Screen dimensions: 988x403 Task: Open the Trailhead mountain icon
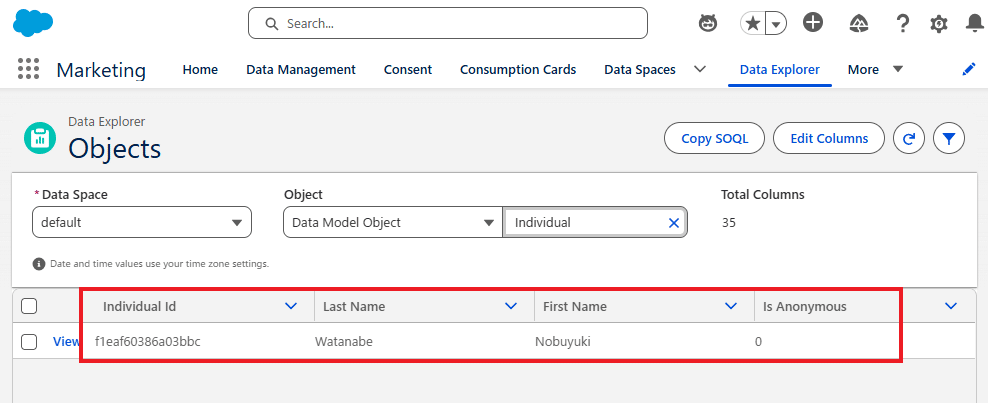point(859,24)
